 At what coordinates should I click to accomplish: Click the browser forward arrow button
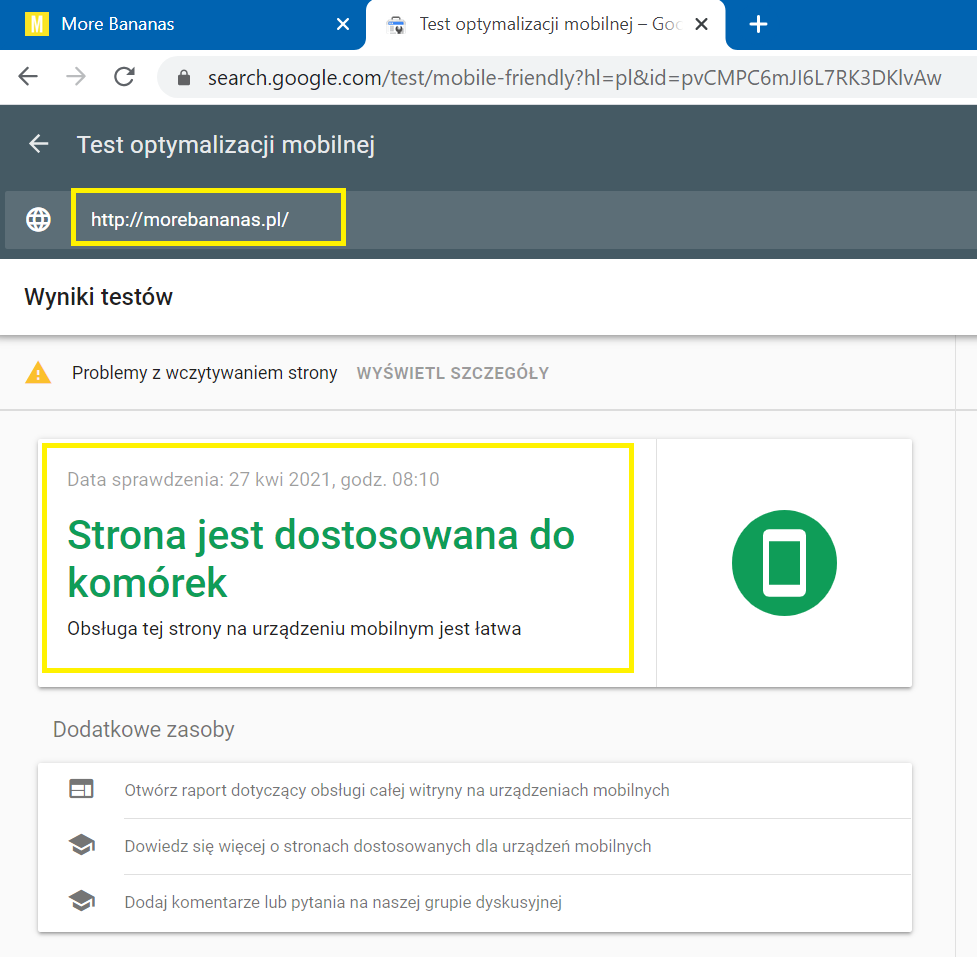[76, 77]
